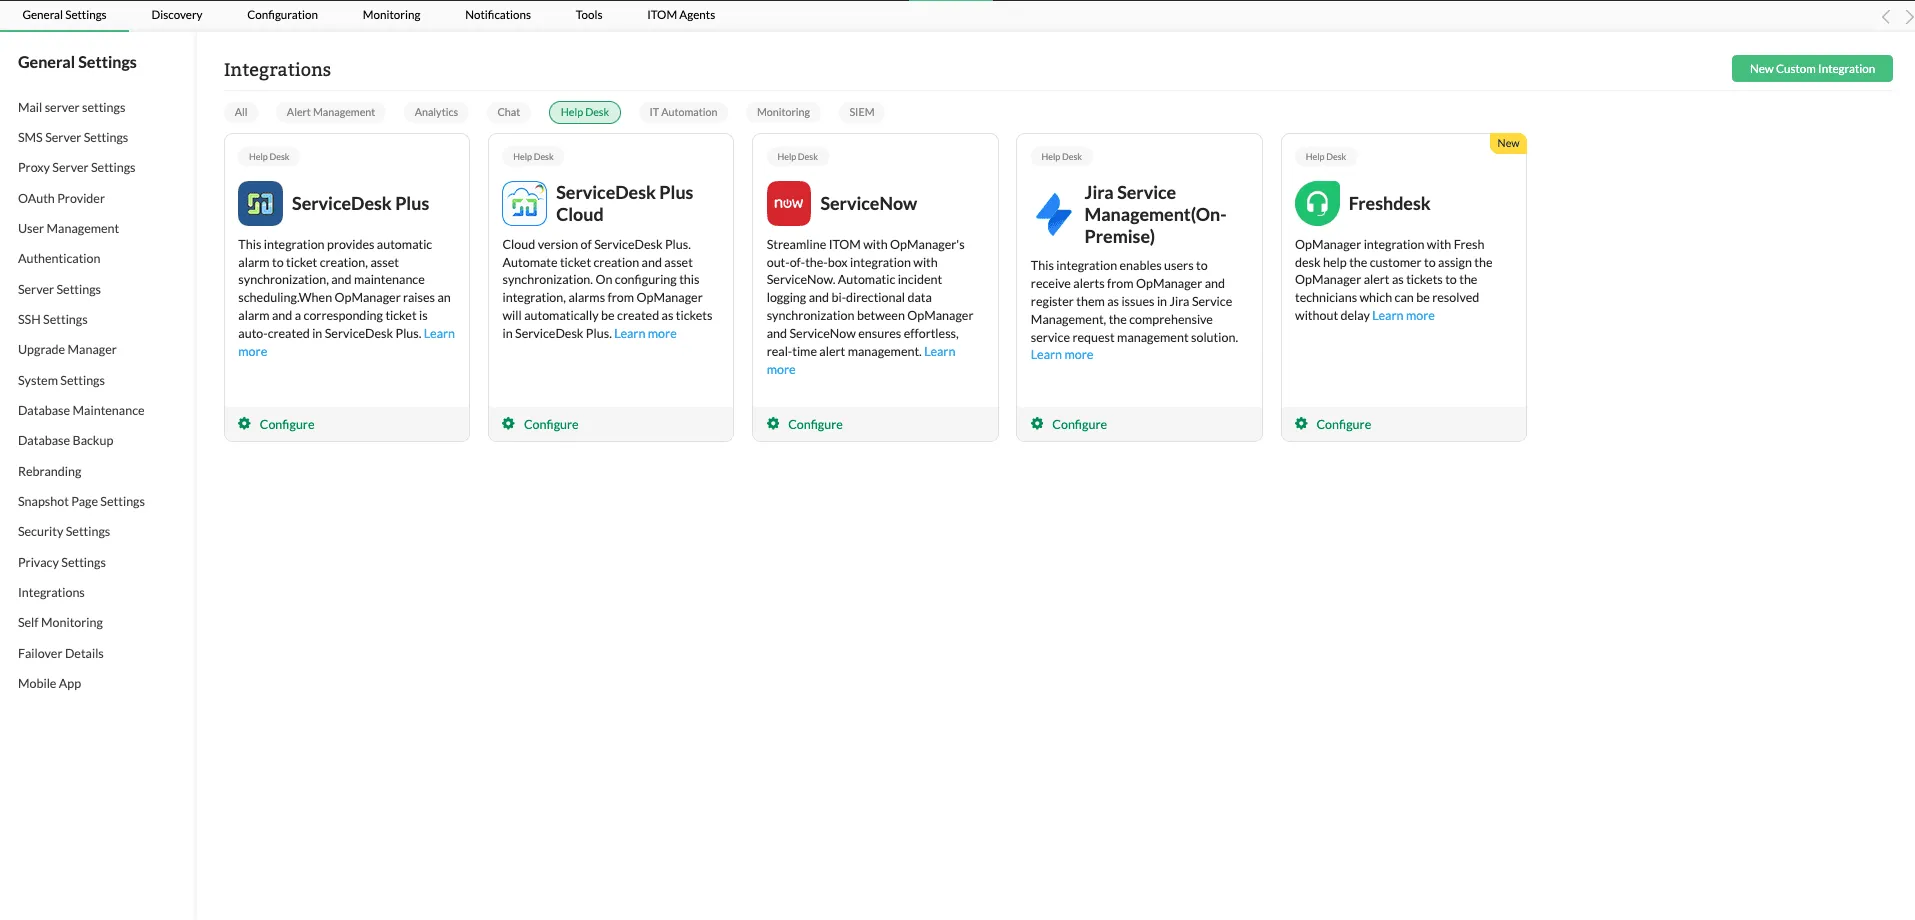The width and height of the screenshot is (1915, 920).
Task: Click Help Desk tag on ServiceNow card
Action: 797,157
